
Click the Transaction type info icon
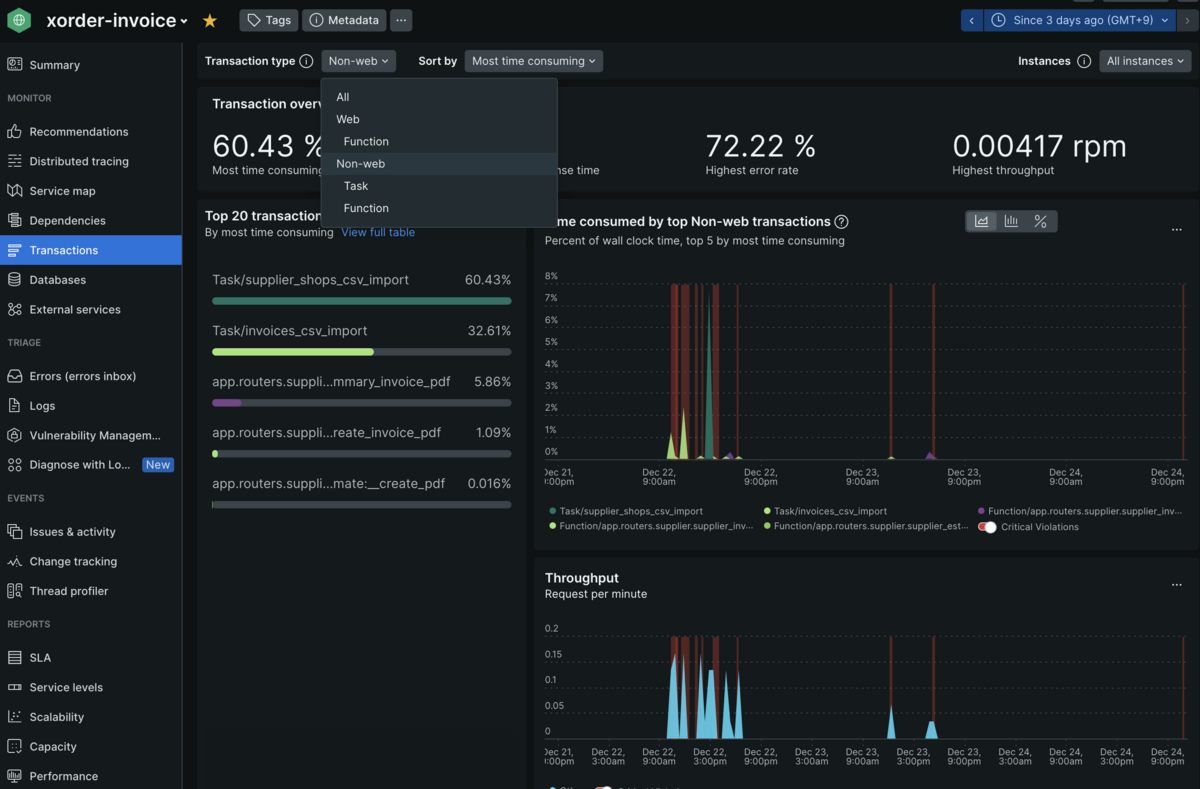(306, 61)
